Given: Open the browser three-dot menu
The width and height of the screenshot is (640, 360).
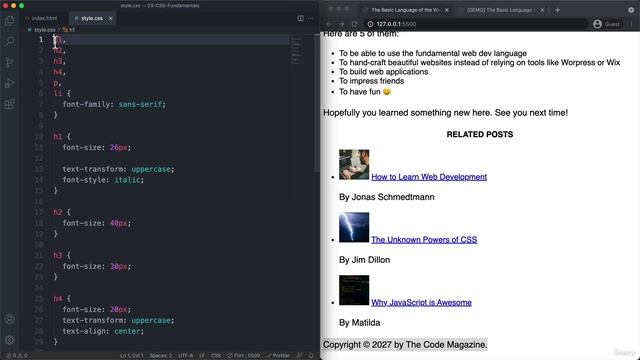Looking at the screenshot, I should [x=631, y=24].
